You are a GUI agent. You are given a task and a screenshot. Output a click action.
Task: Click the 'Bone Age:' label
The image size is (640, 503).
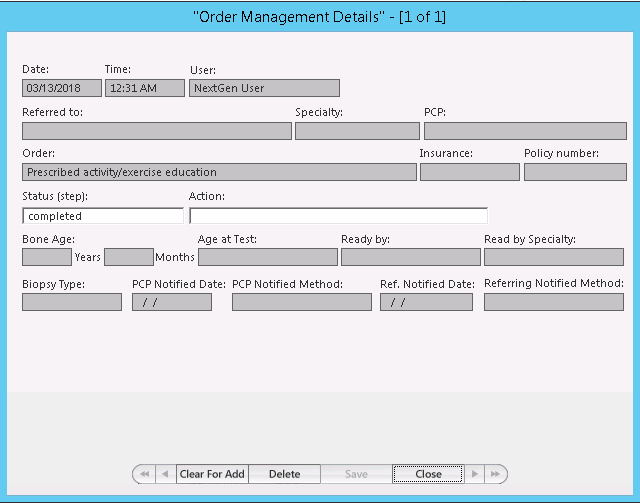[x=49, y=239]
